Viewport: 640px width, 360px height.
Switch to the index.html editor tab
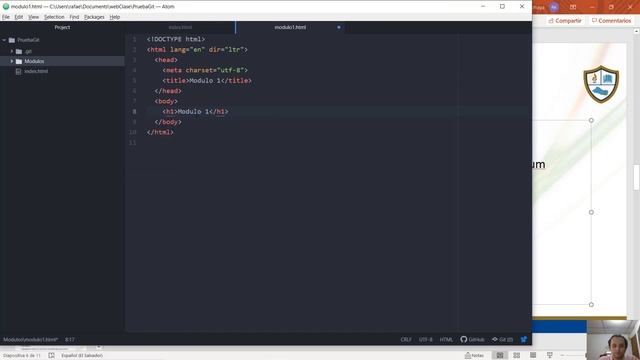[x=180, y=27]
